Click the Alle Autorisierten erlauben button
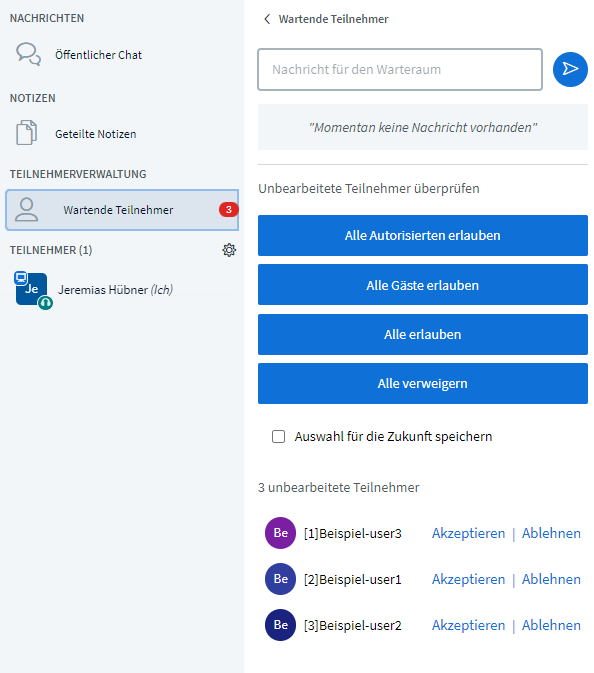The width and height of the screenshot is (594, 673). (423, 236)
